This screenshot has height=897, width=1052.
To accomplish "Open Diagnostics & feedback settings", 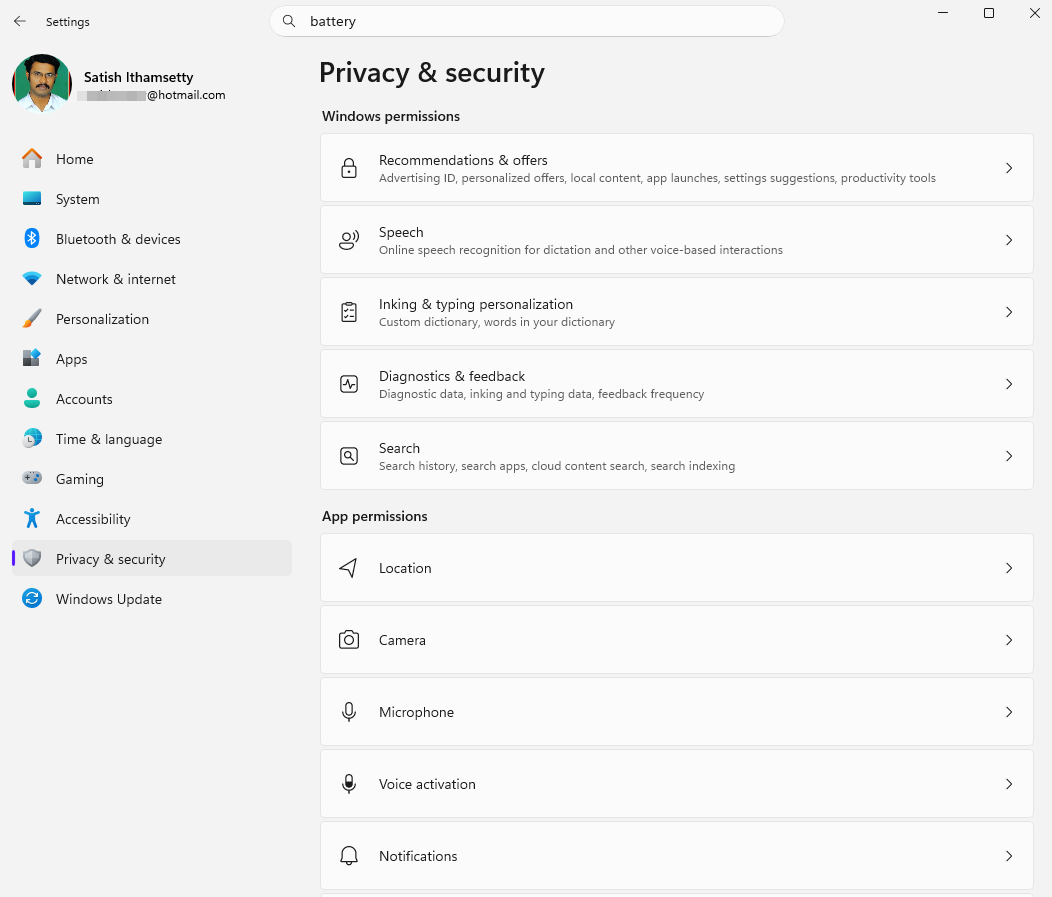I will pos(677,384).
